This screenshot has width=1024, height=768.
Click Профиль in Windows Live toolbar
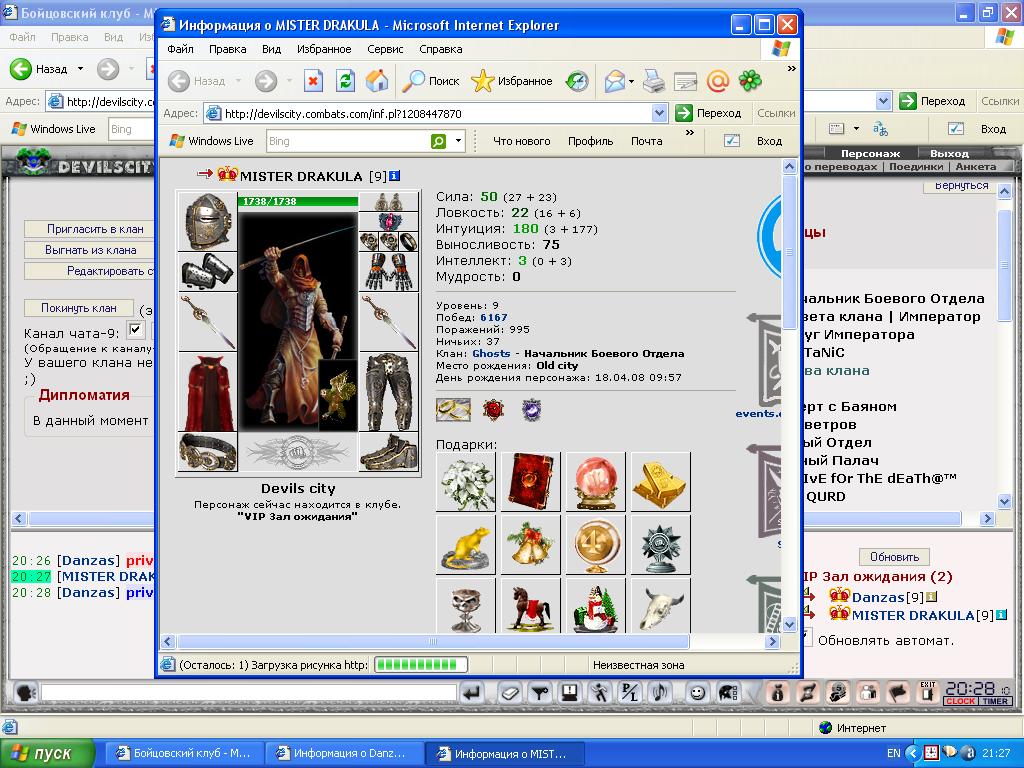(x=590, y=141)
